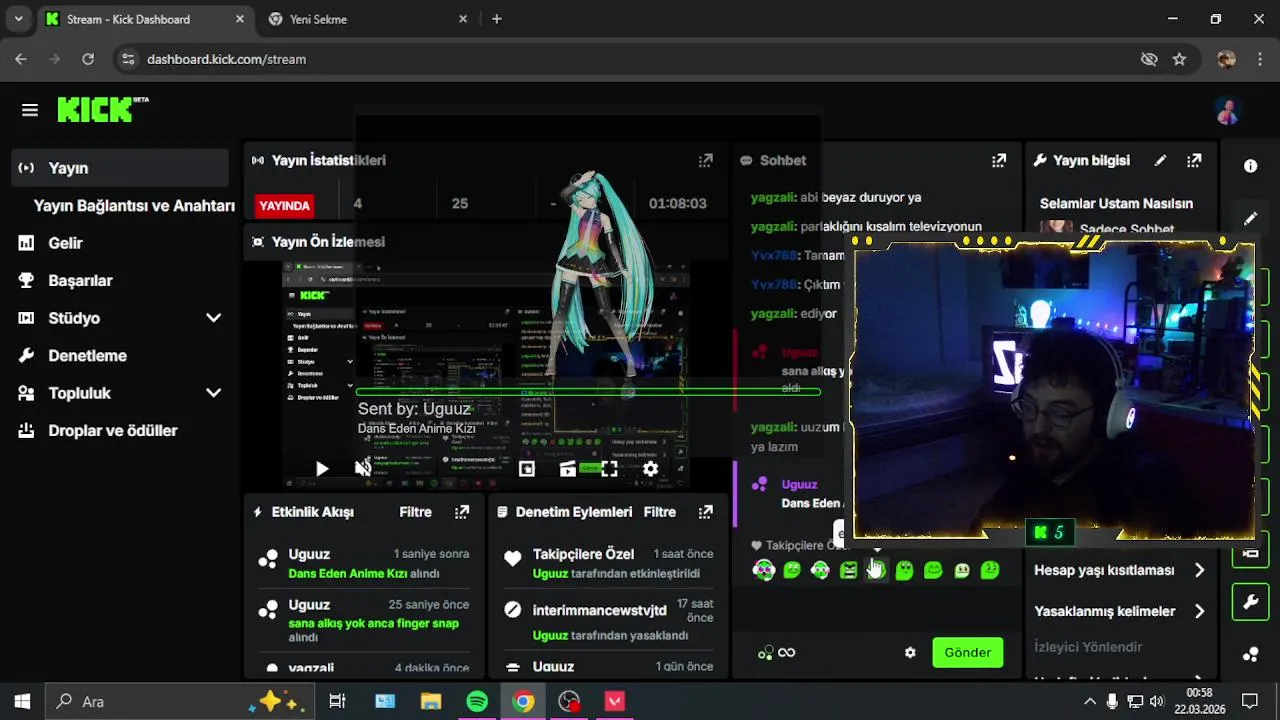Open a new Chrome tab
1280x720 pixels.
(497, 19)
